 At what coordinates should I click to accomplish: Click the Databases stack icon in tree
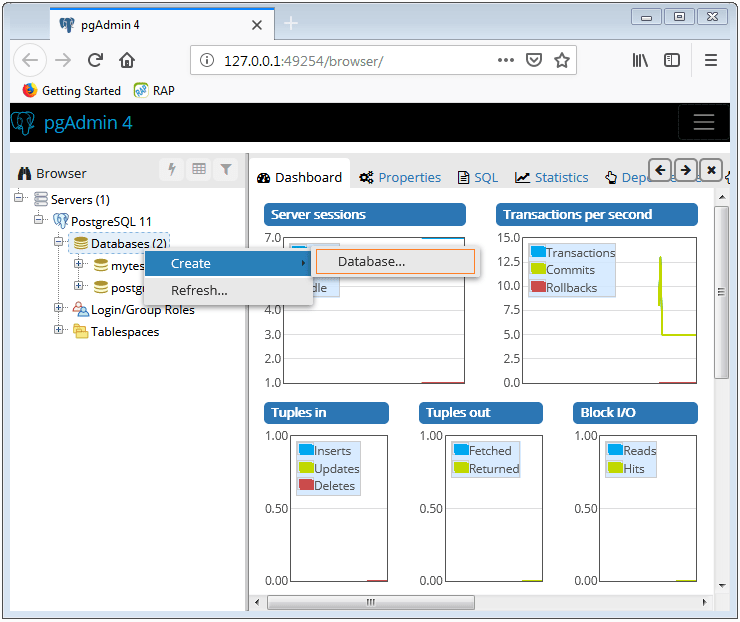click(x=81, y=243)
